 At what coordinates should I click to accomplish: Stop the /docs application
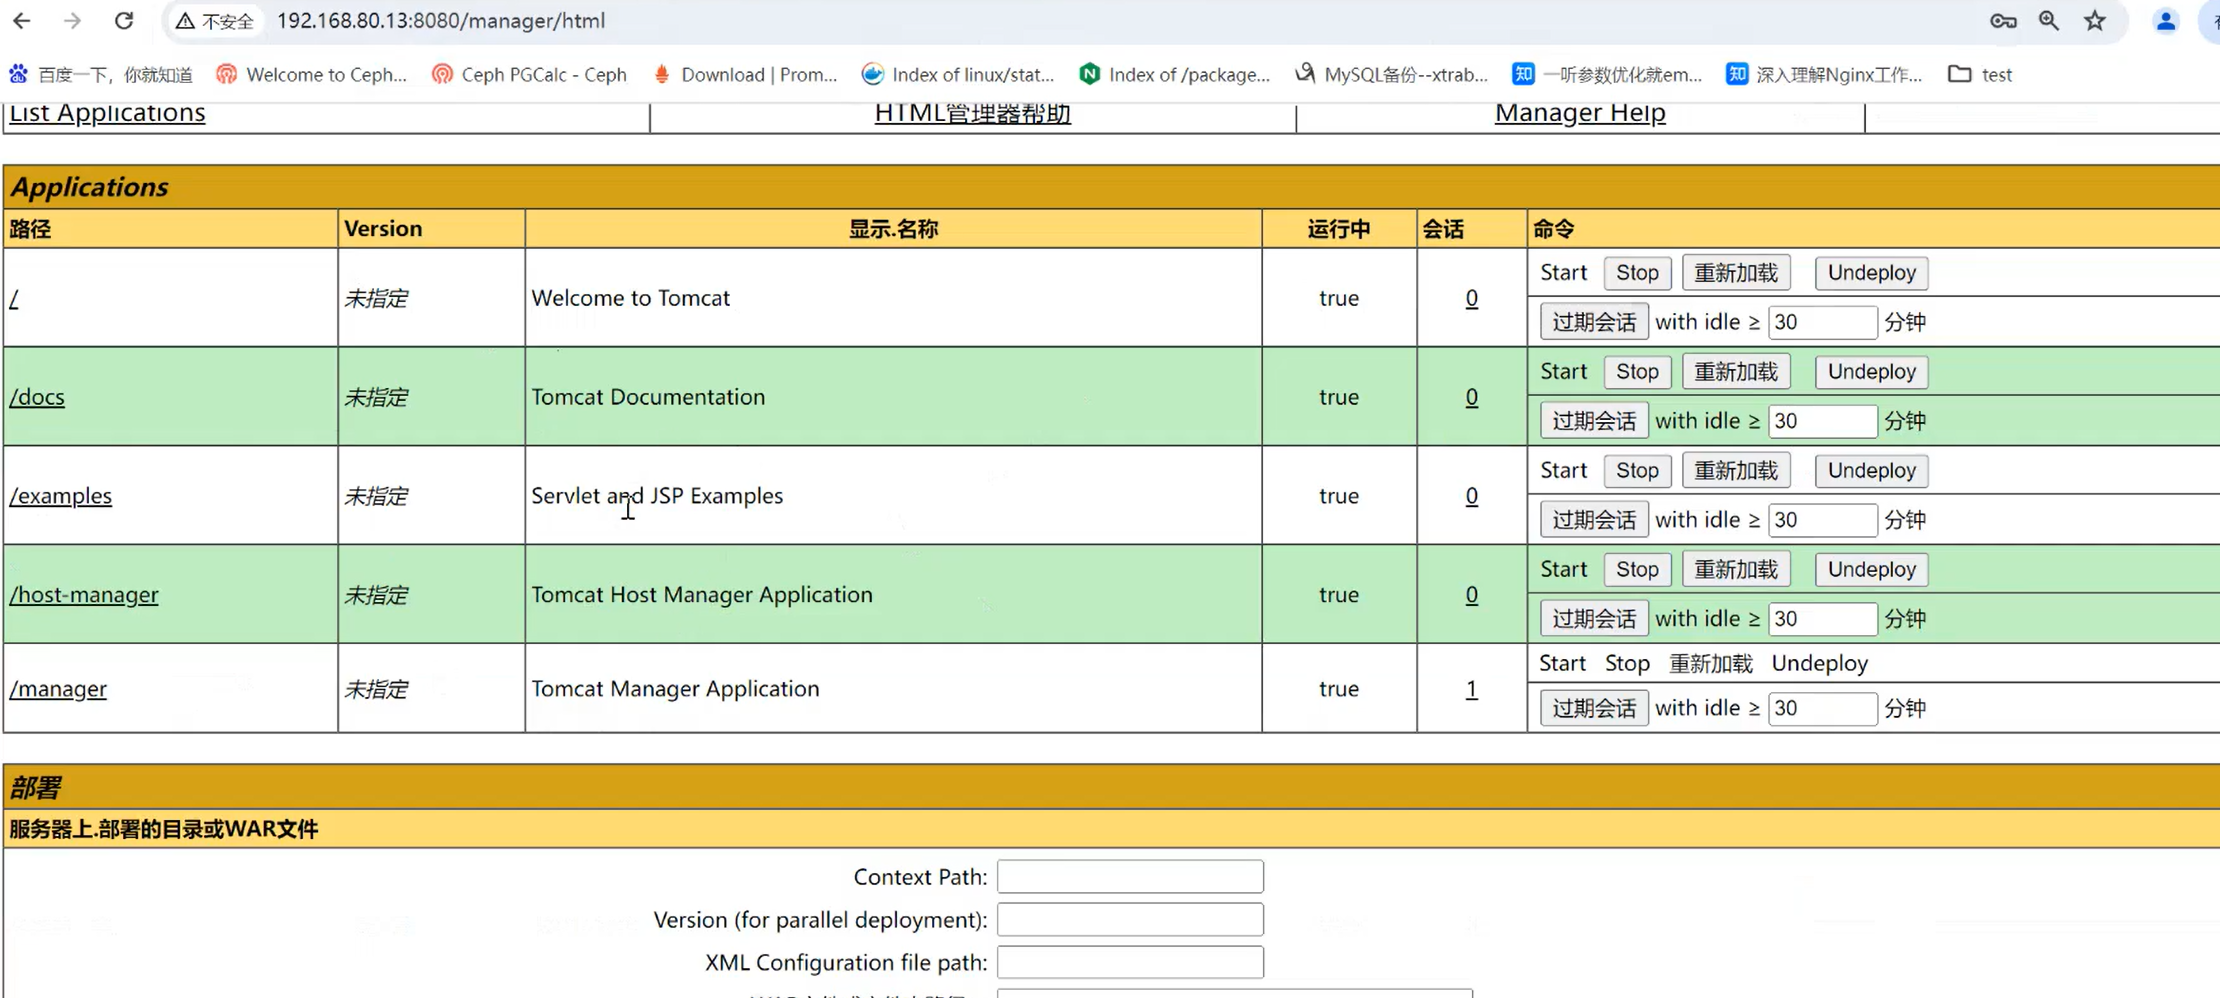tap(1637, 372)
